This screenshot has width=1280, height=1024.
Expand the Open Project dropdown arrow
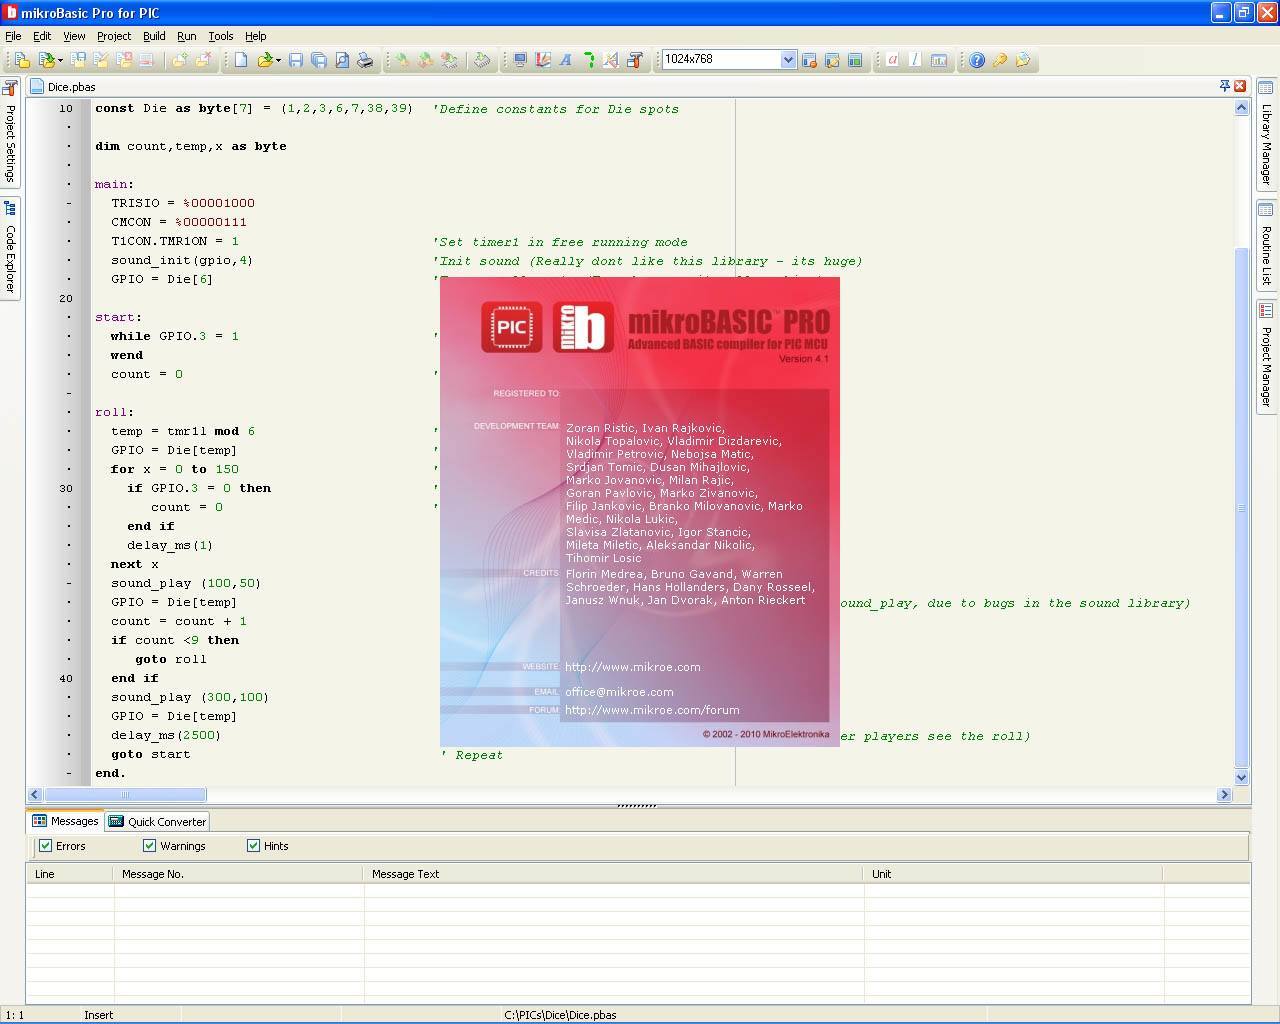click(60, 60)
